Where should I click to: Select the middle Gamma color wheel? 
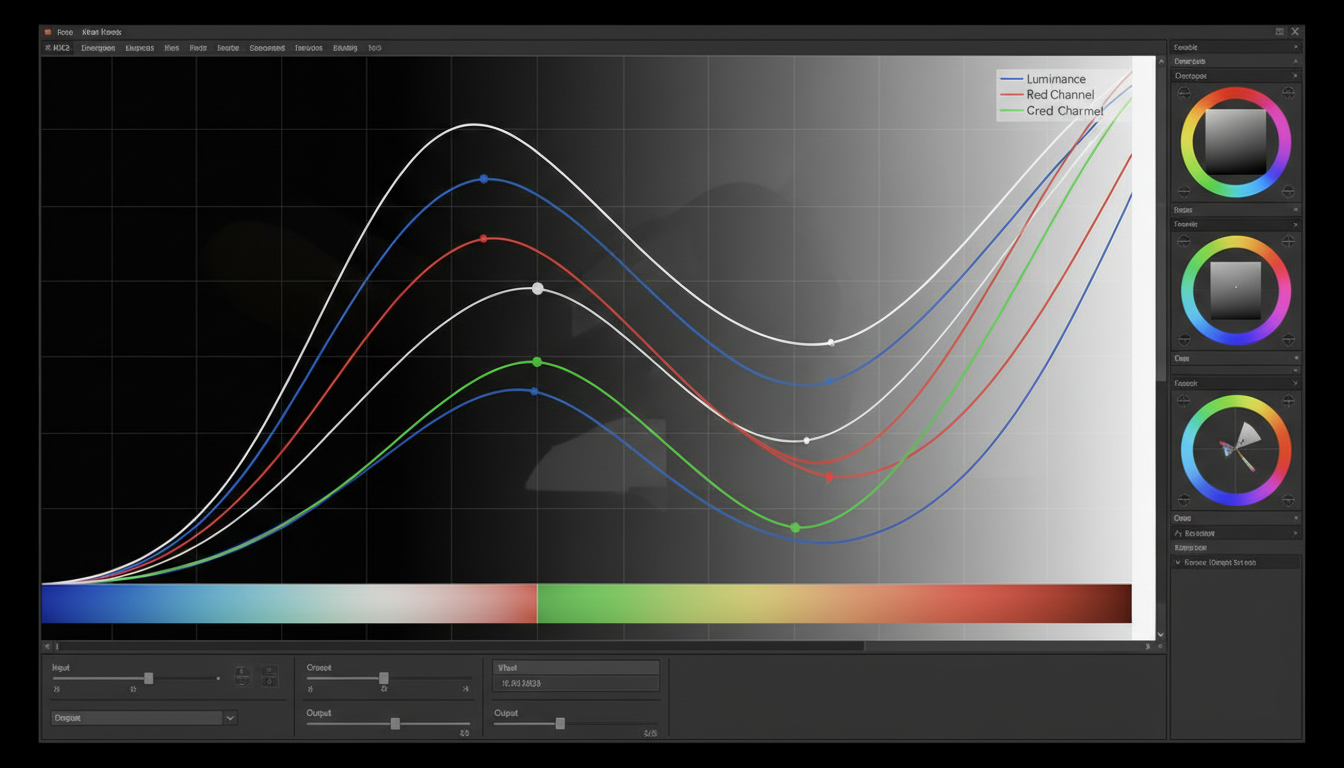pos(1237,288)
